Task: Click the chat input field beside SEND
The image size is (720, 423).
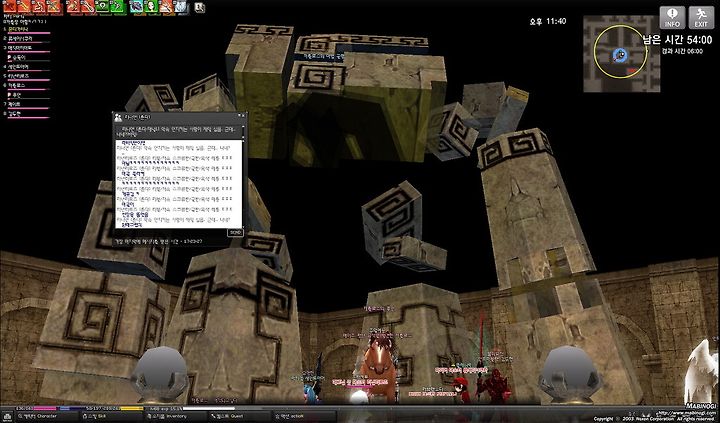Action: click(x=171, y=233)
